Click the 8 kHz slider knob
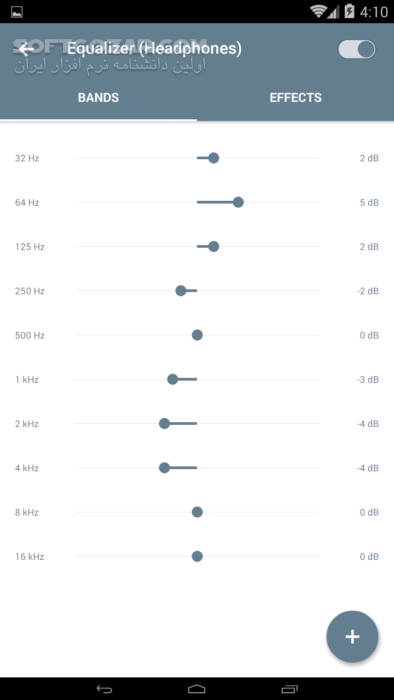 pos(197,512)
